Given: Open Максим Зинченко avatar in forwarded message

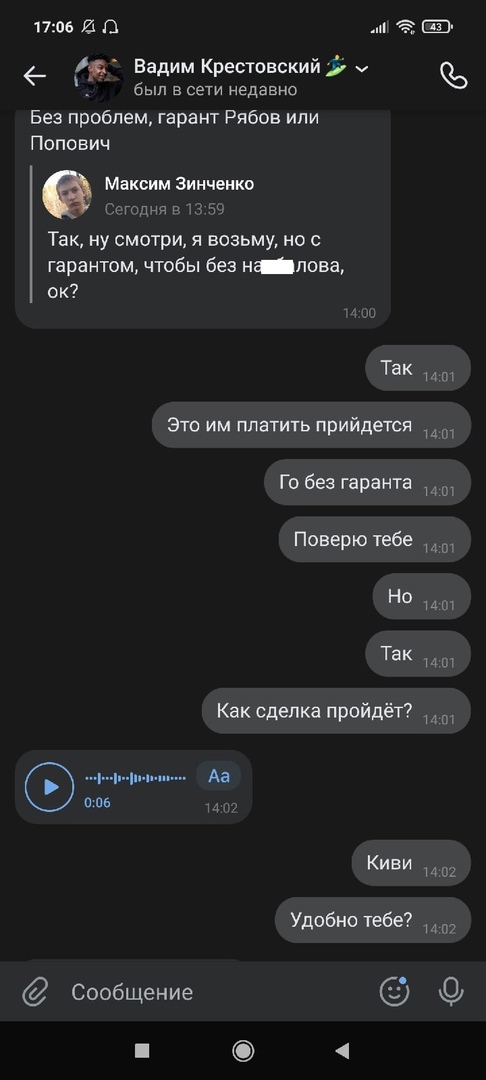Looking at the screenshot, I should coord(67,194).
